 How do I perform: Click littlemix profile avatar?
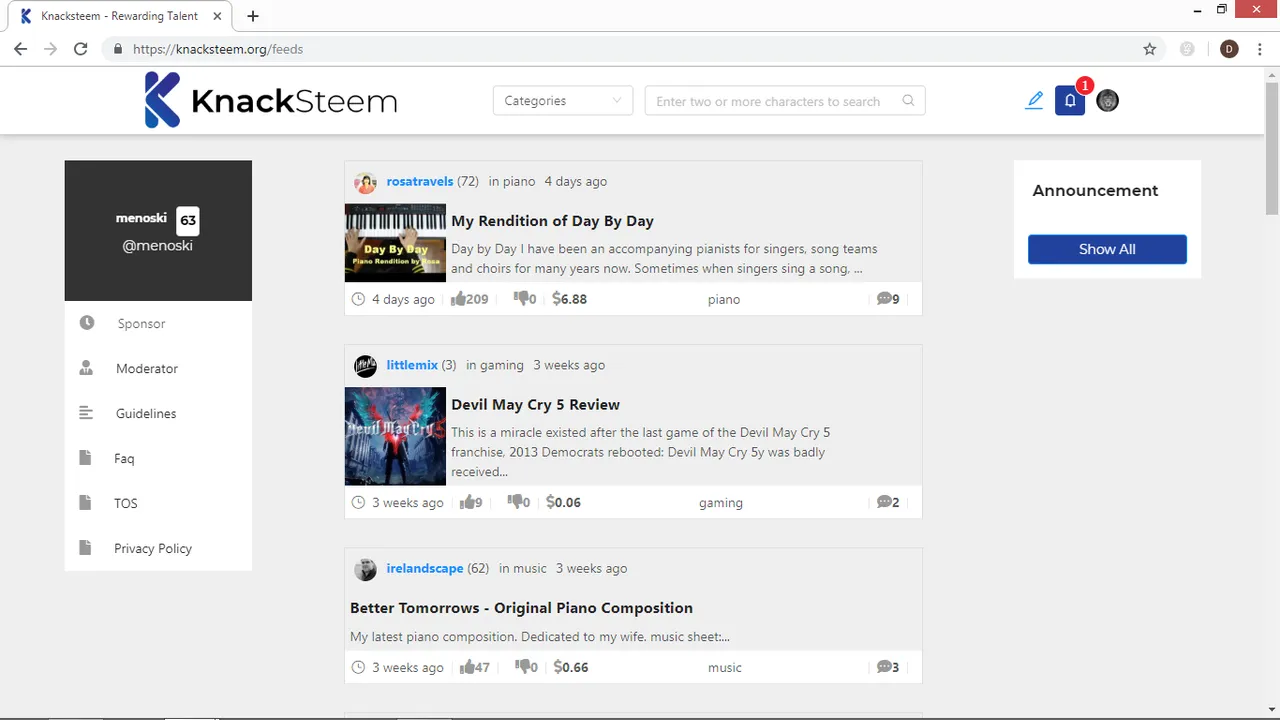pos(365,366)
